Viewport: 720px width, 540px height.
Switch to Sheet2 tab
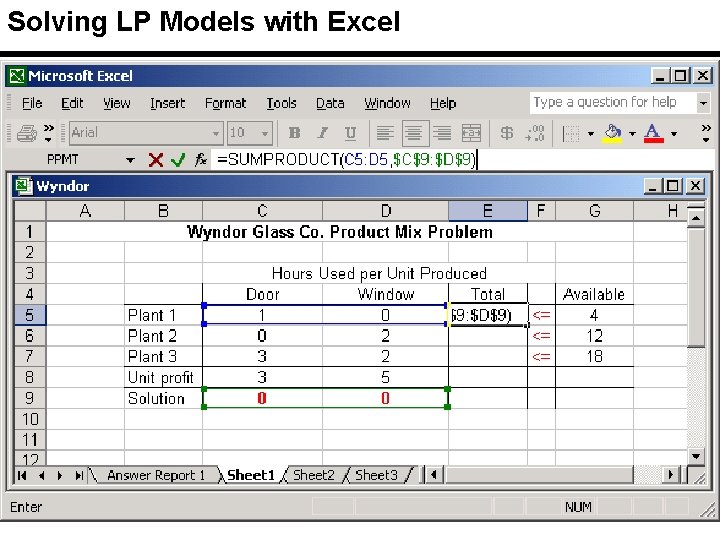click(x=314, y=475)
